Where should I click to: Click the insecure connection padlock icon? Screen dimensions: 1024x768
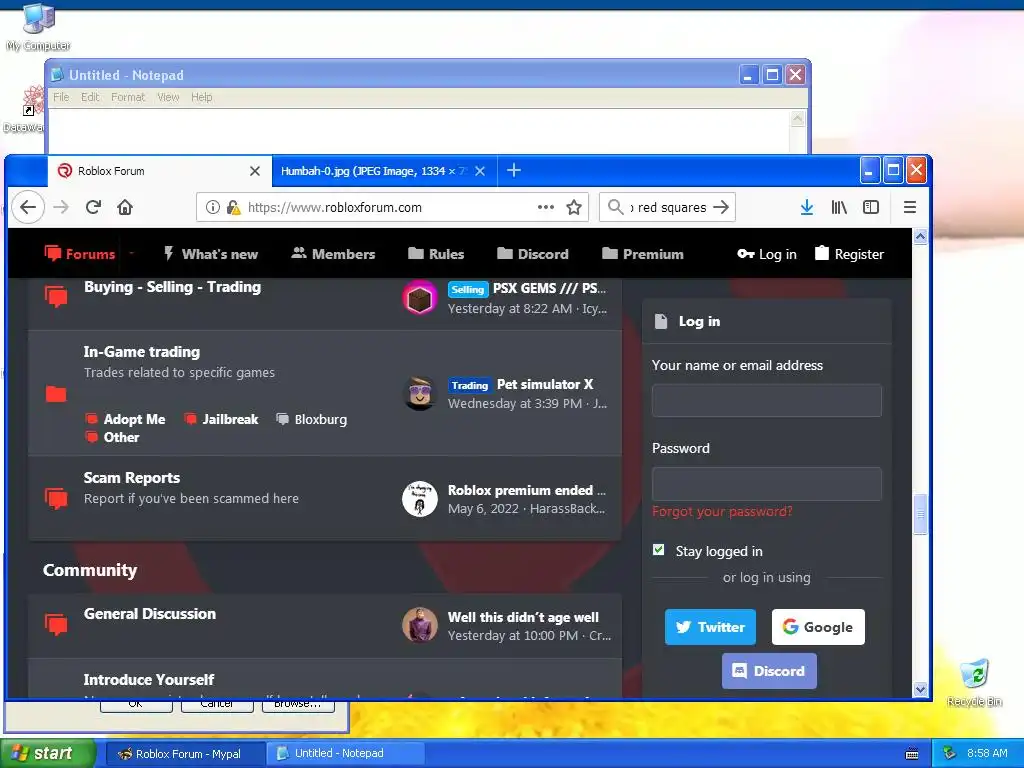[233, 208]
